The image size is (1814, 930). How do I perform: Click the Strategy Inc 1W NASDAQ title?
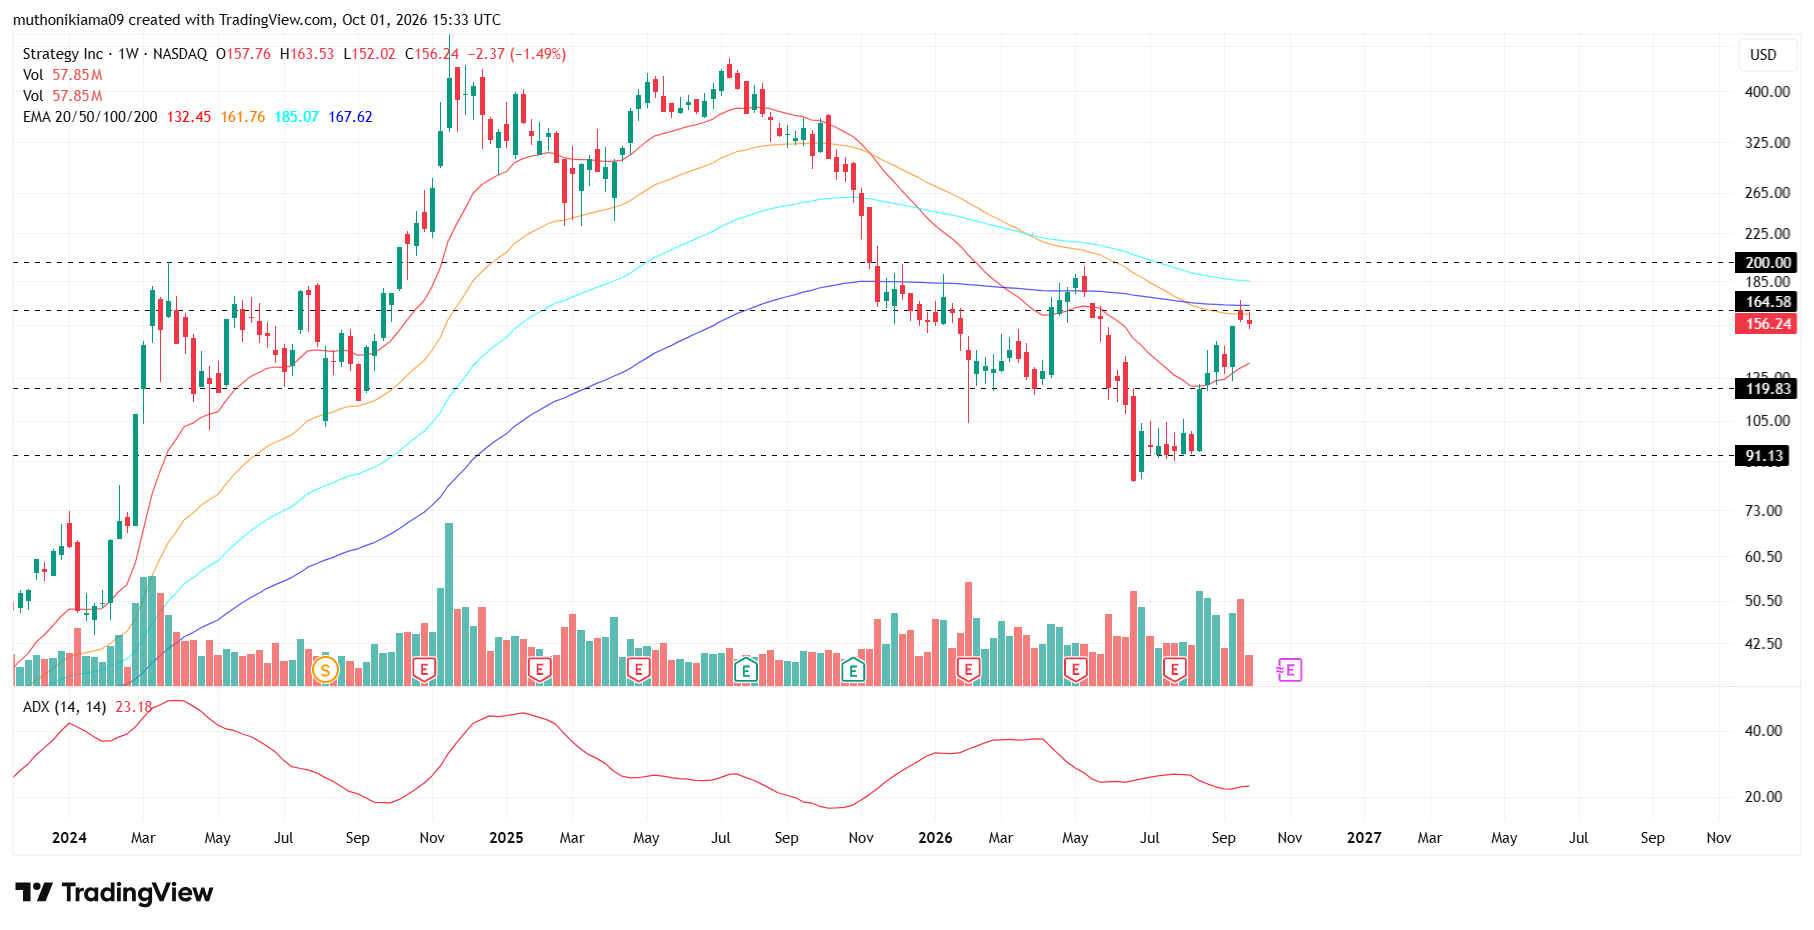(x=115, y=54)
